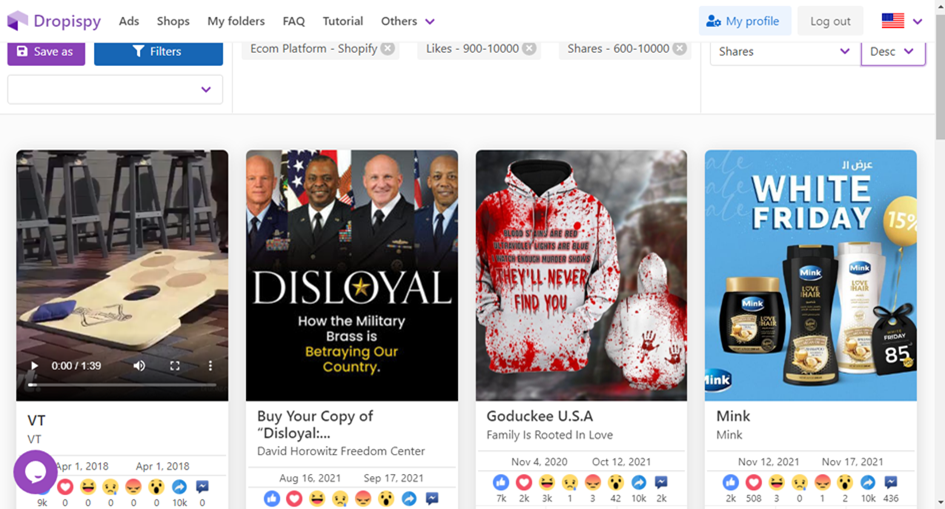Expand the empty saved-search dropdown
Viewport: 945px width, 509px height.
pos(115,89)
